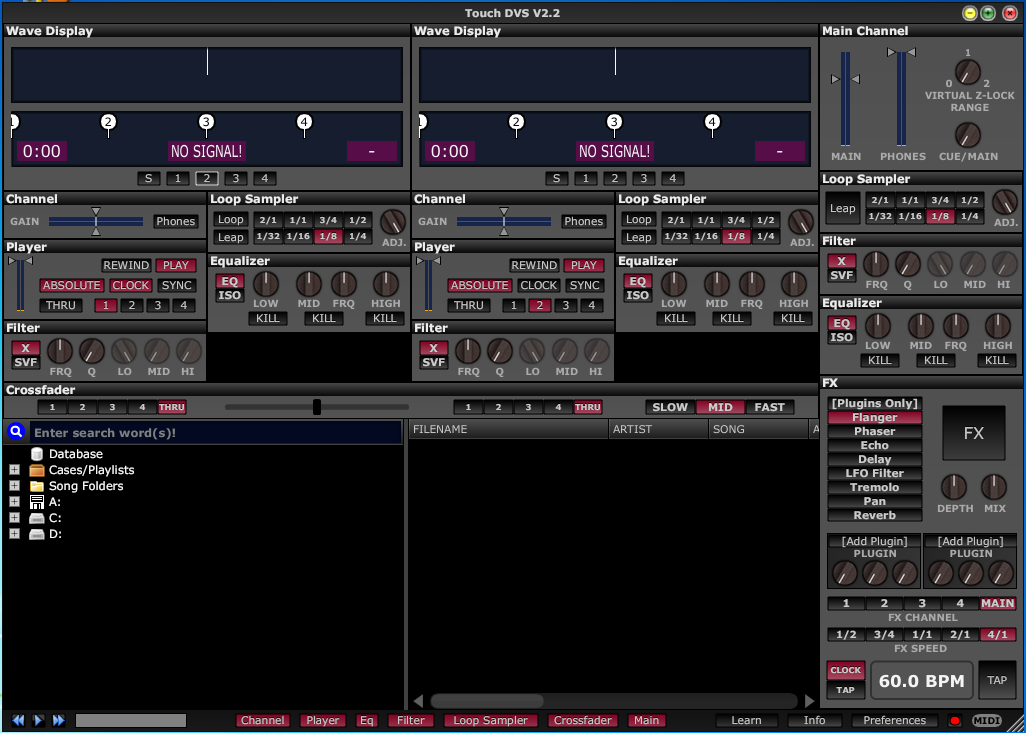Toggle the Loop Sampler panel tab in bottom bar
Viewport: 1026px width, 733px height.
tap(491, 720)
